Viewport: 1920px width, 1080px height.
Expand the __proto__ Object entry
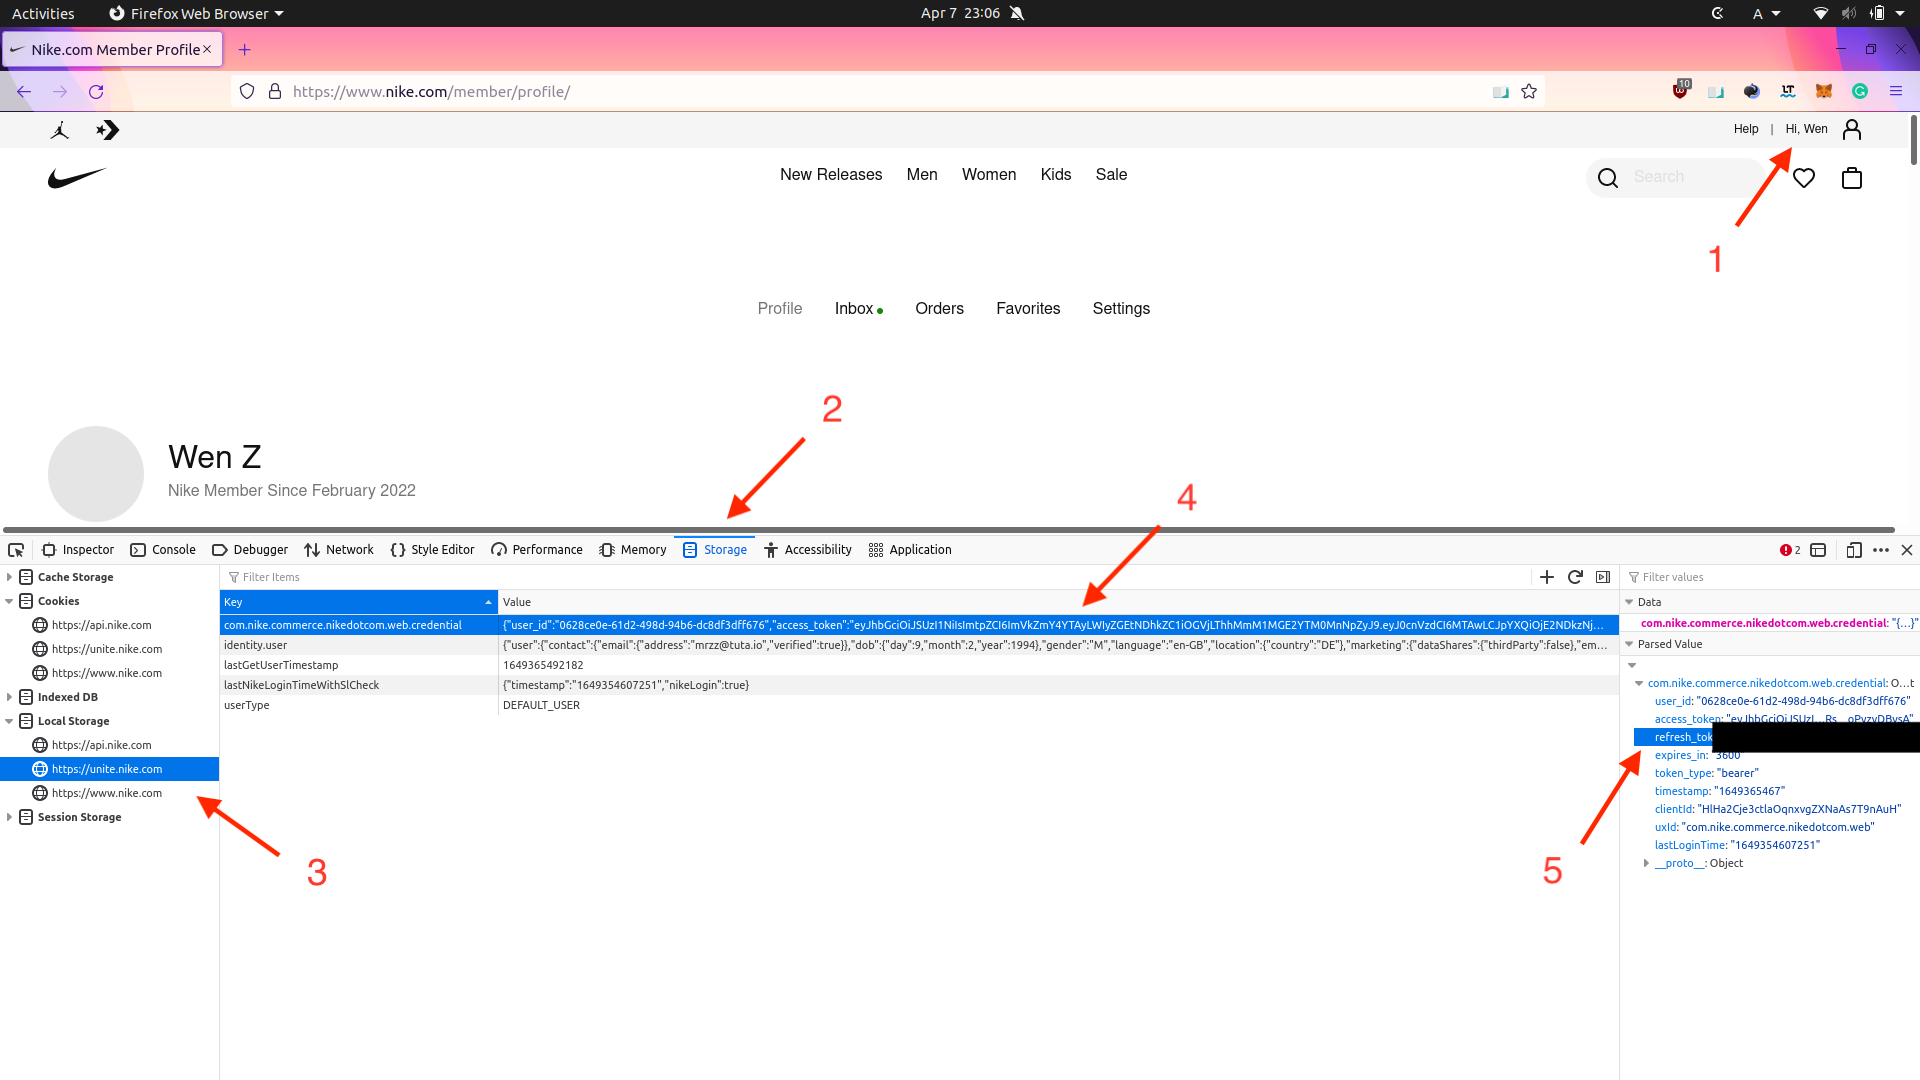coord(1646,863)
